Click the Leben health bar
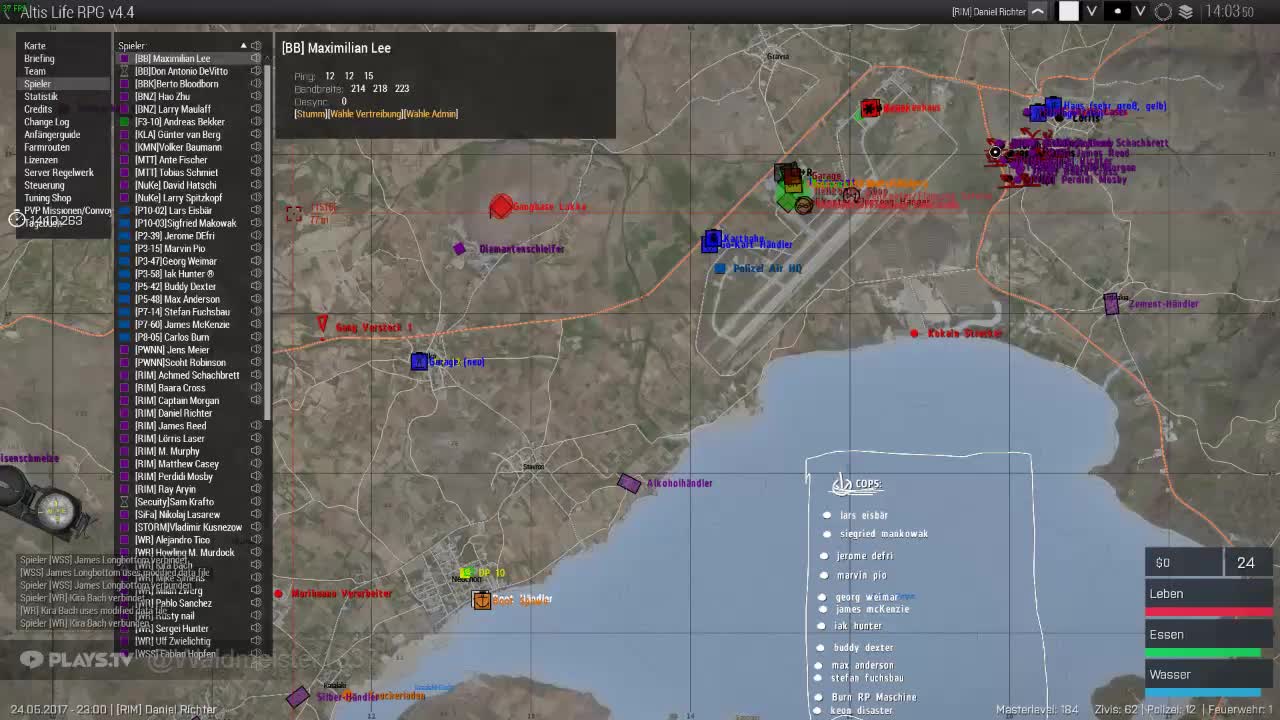Image resolution: width=1280 pixels, height=720 pixels. click(1209, 609)
